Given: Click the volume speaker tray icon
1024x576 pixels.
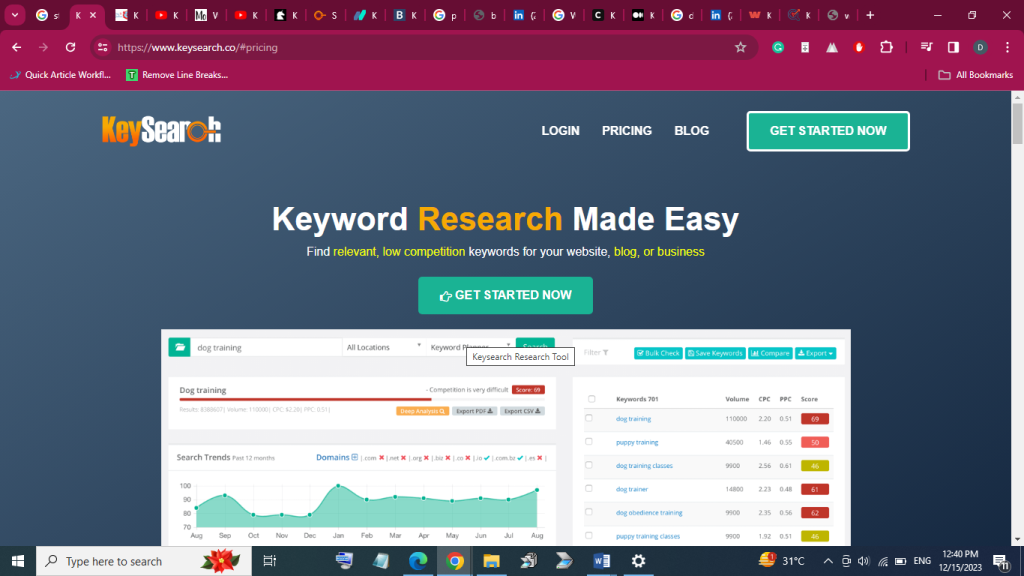Looking at the screenshot, I should [x=863, y=561].
